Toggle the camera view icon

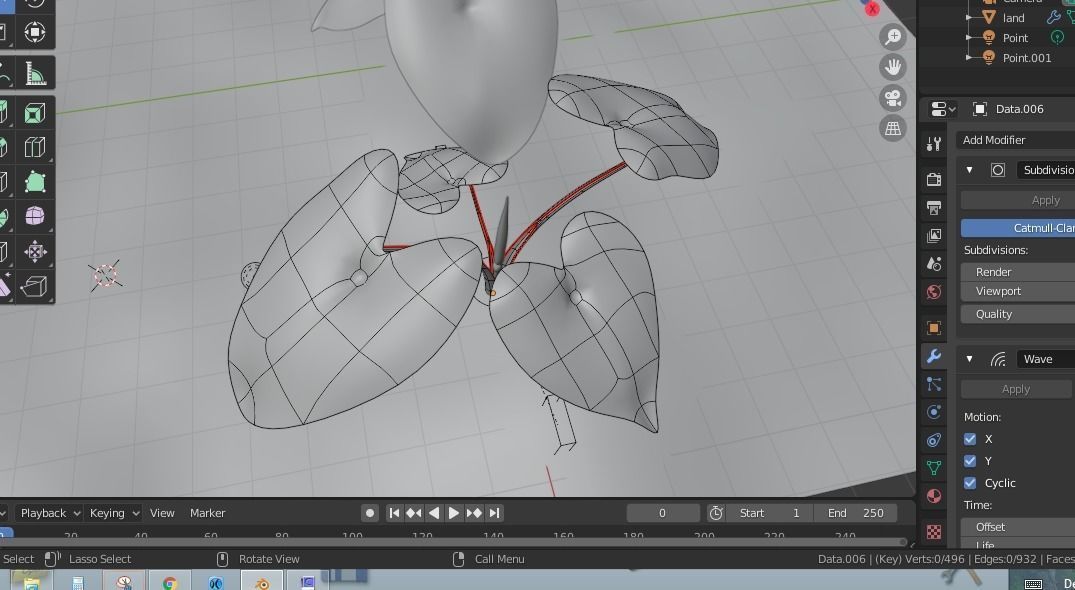point(893,98)
